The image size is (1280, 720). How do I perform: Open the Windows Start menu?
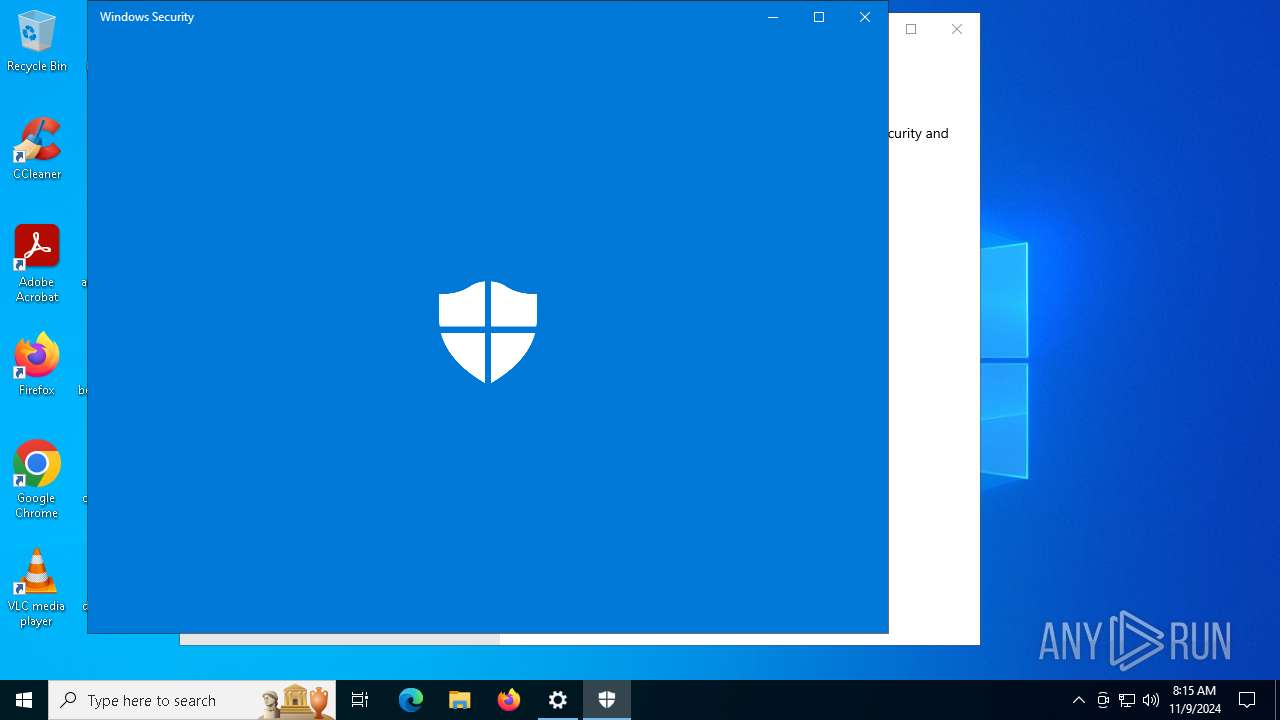pos(24,700)
